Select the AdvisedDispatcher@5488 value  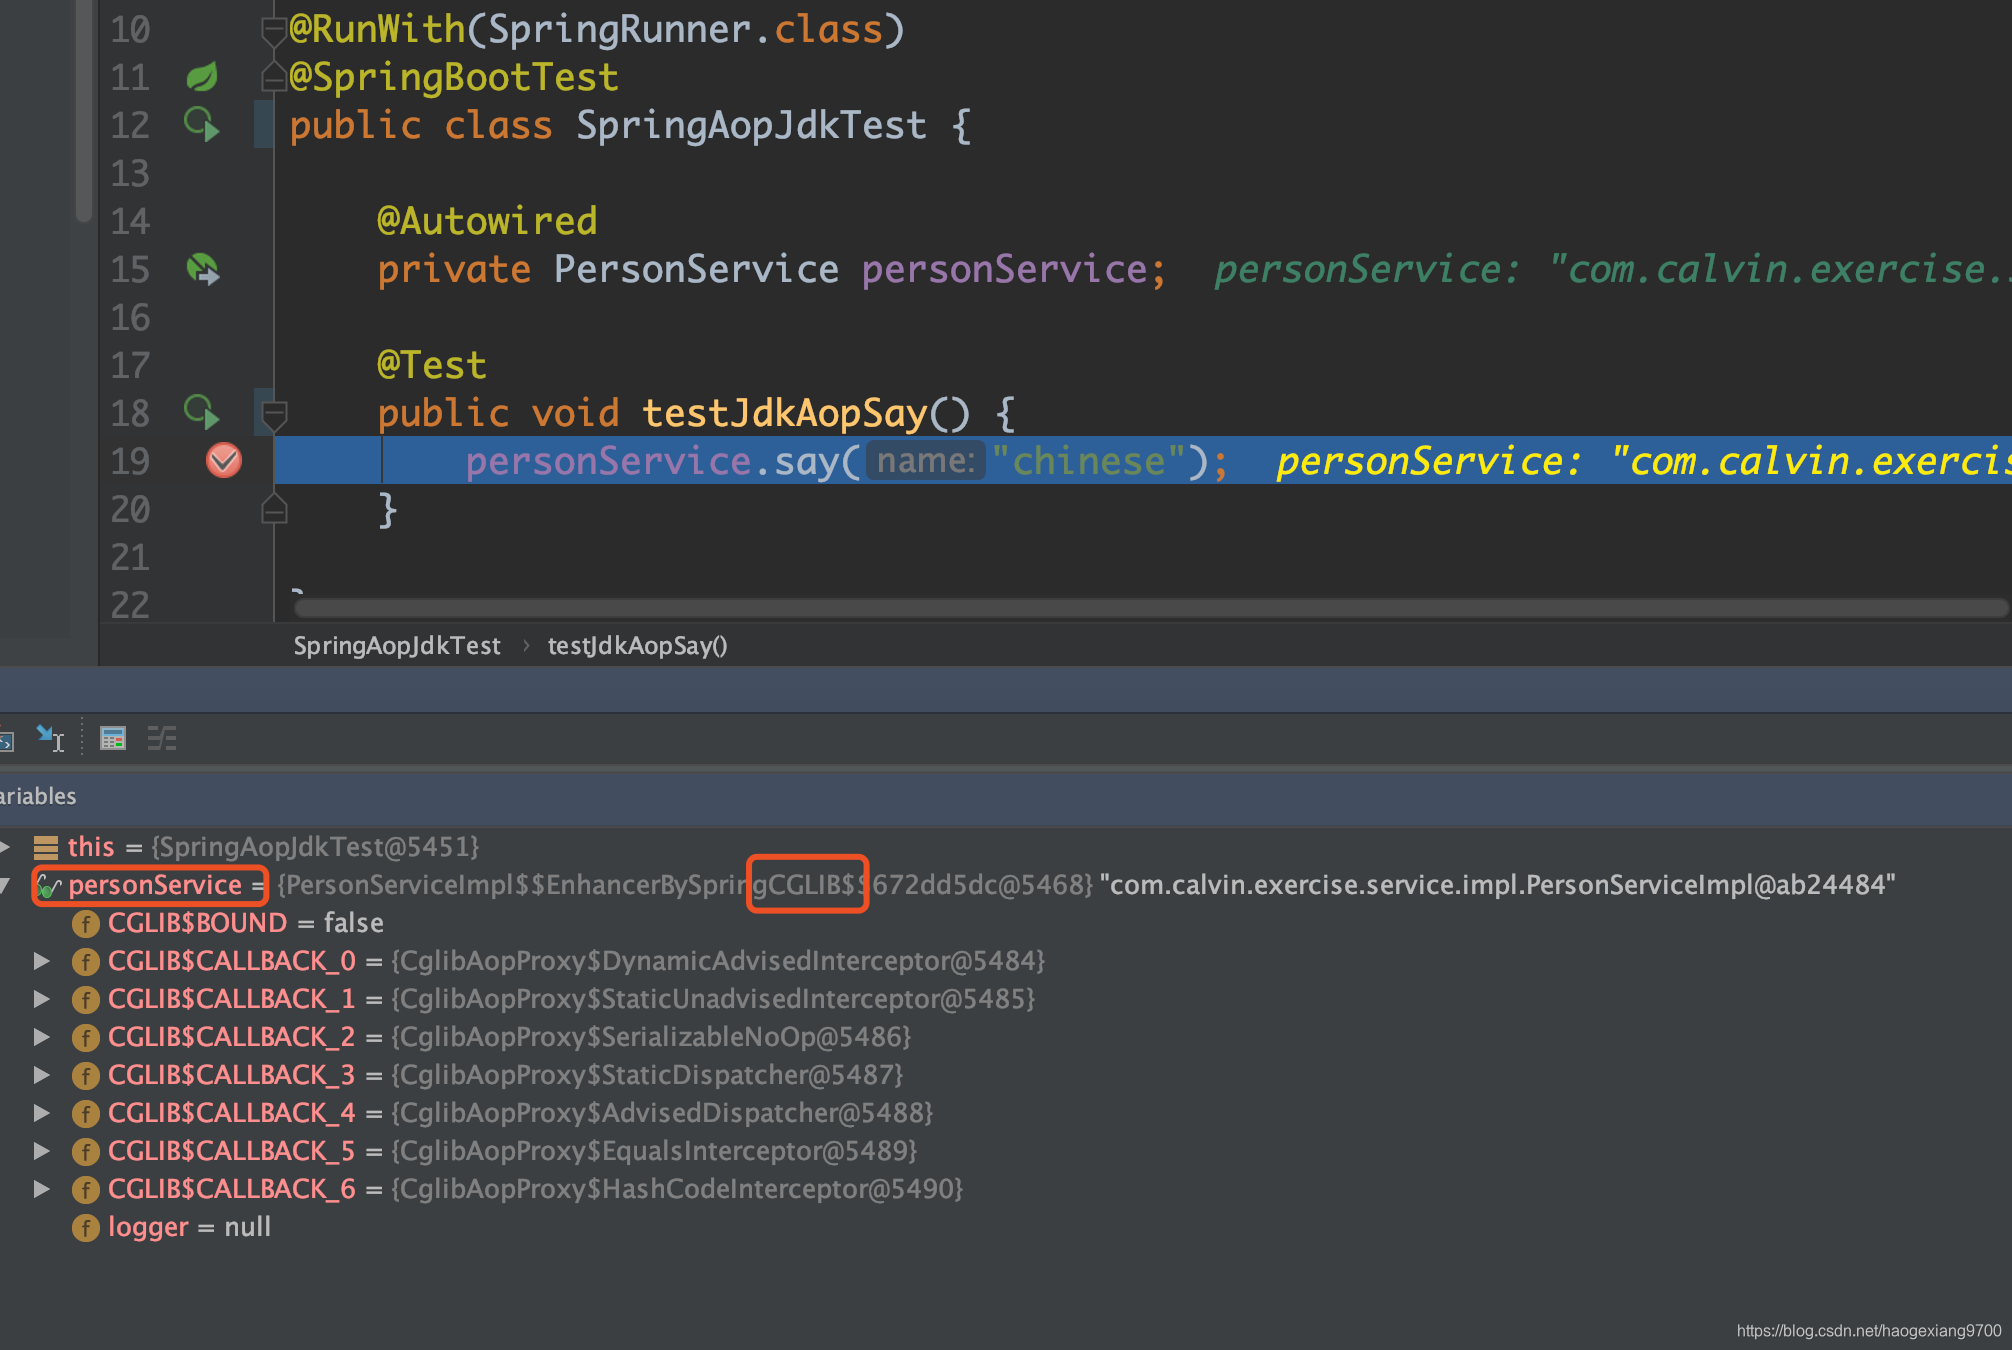662,1113
